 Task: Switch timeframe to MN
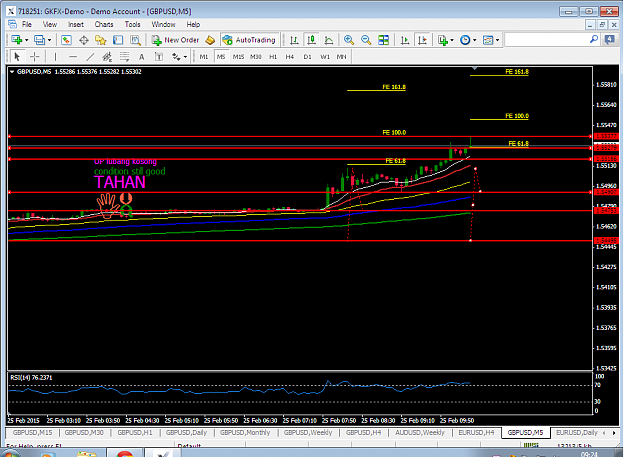pyautogui.click(x=342, y=57)
